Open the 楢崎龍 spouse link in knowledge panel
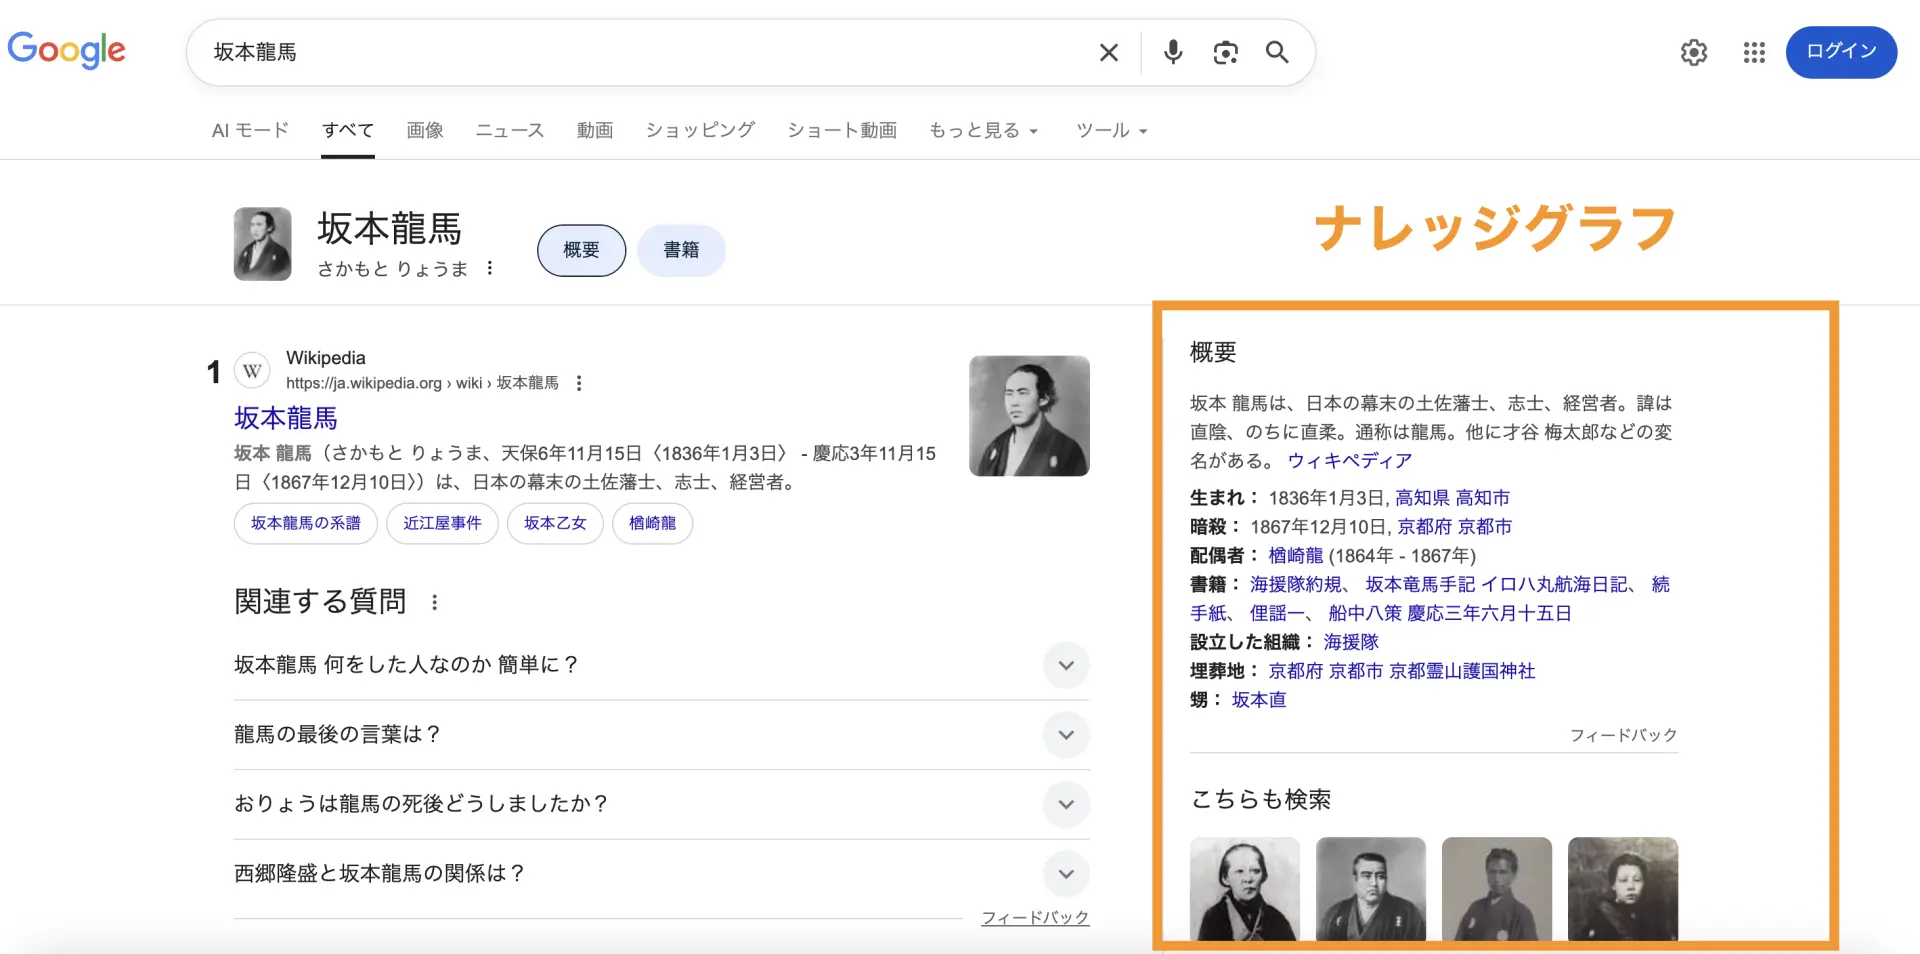The width and height of the screenshot is (1920, 954). click(1295, 556)
